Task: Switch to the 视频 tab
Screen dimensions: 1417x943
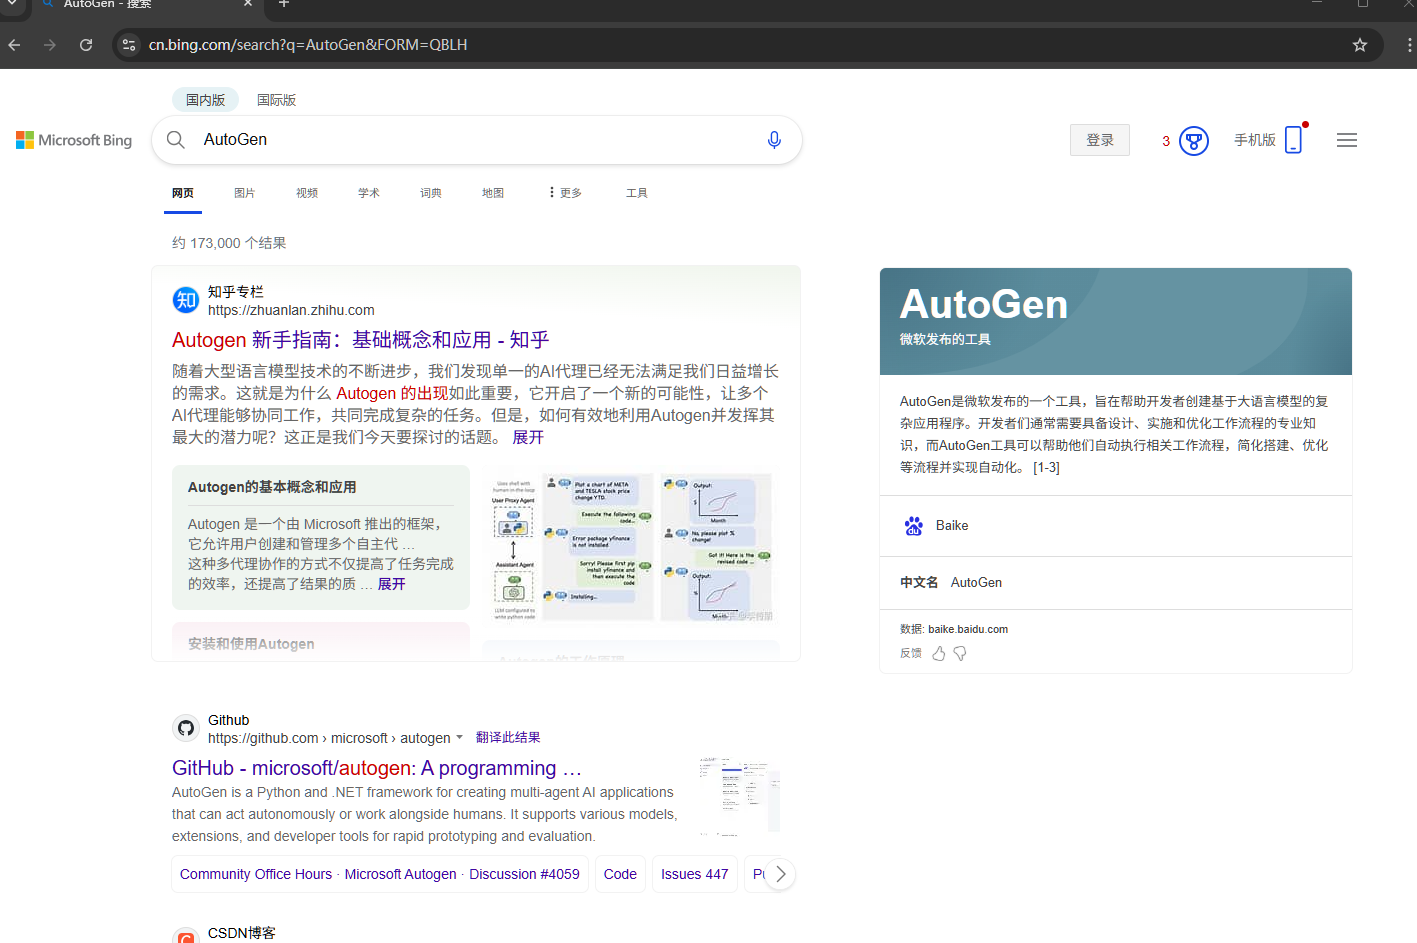Action: point(307,193)
